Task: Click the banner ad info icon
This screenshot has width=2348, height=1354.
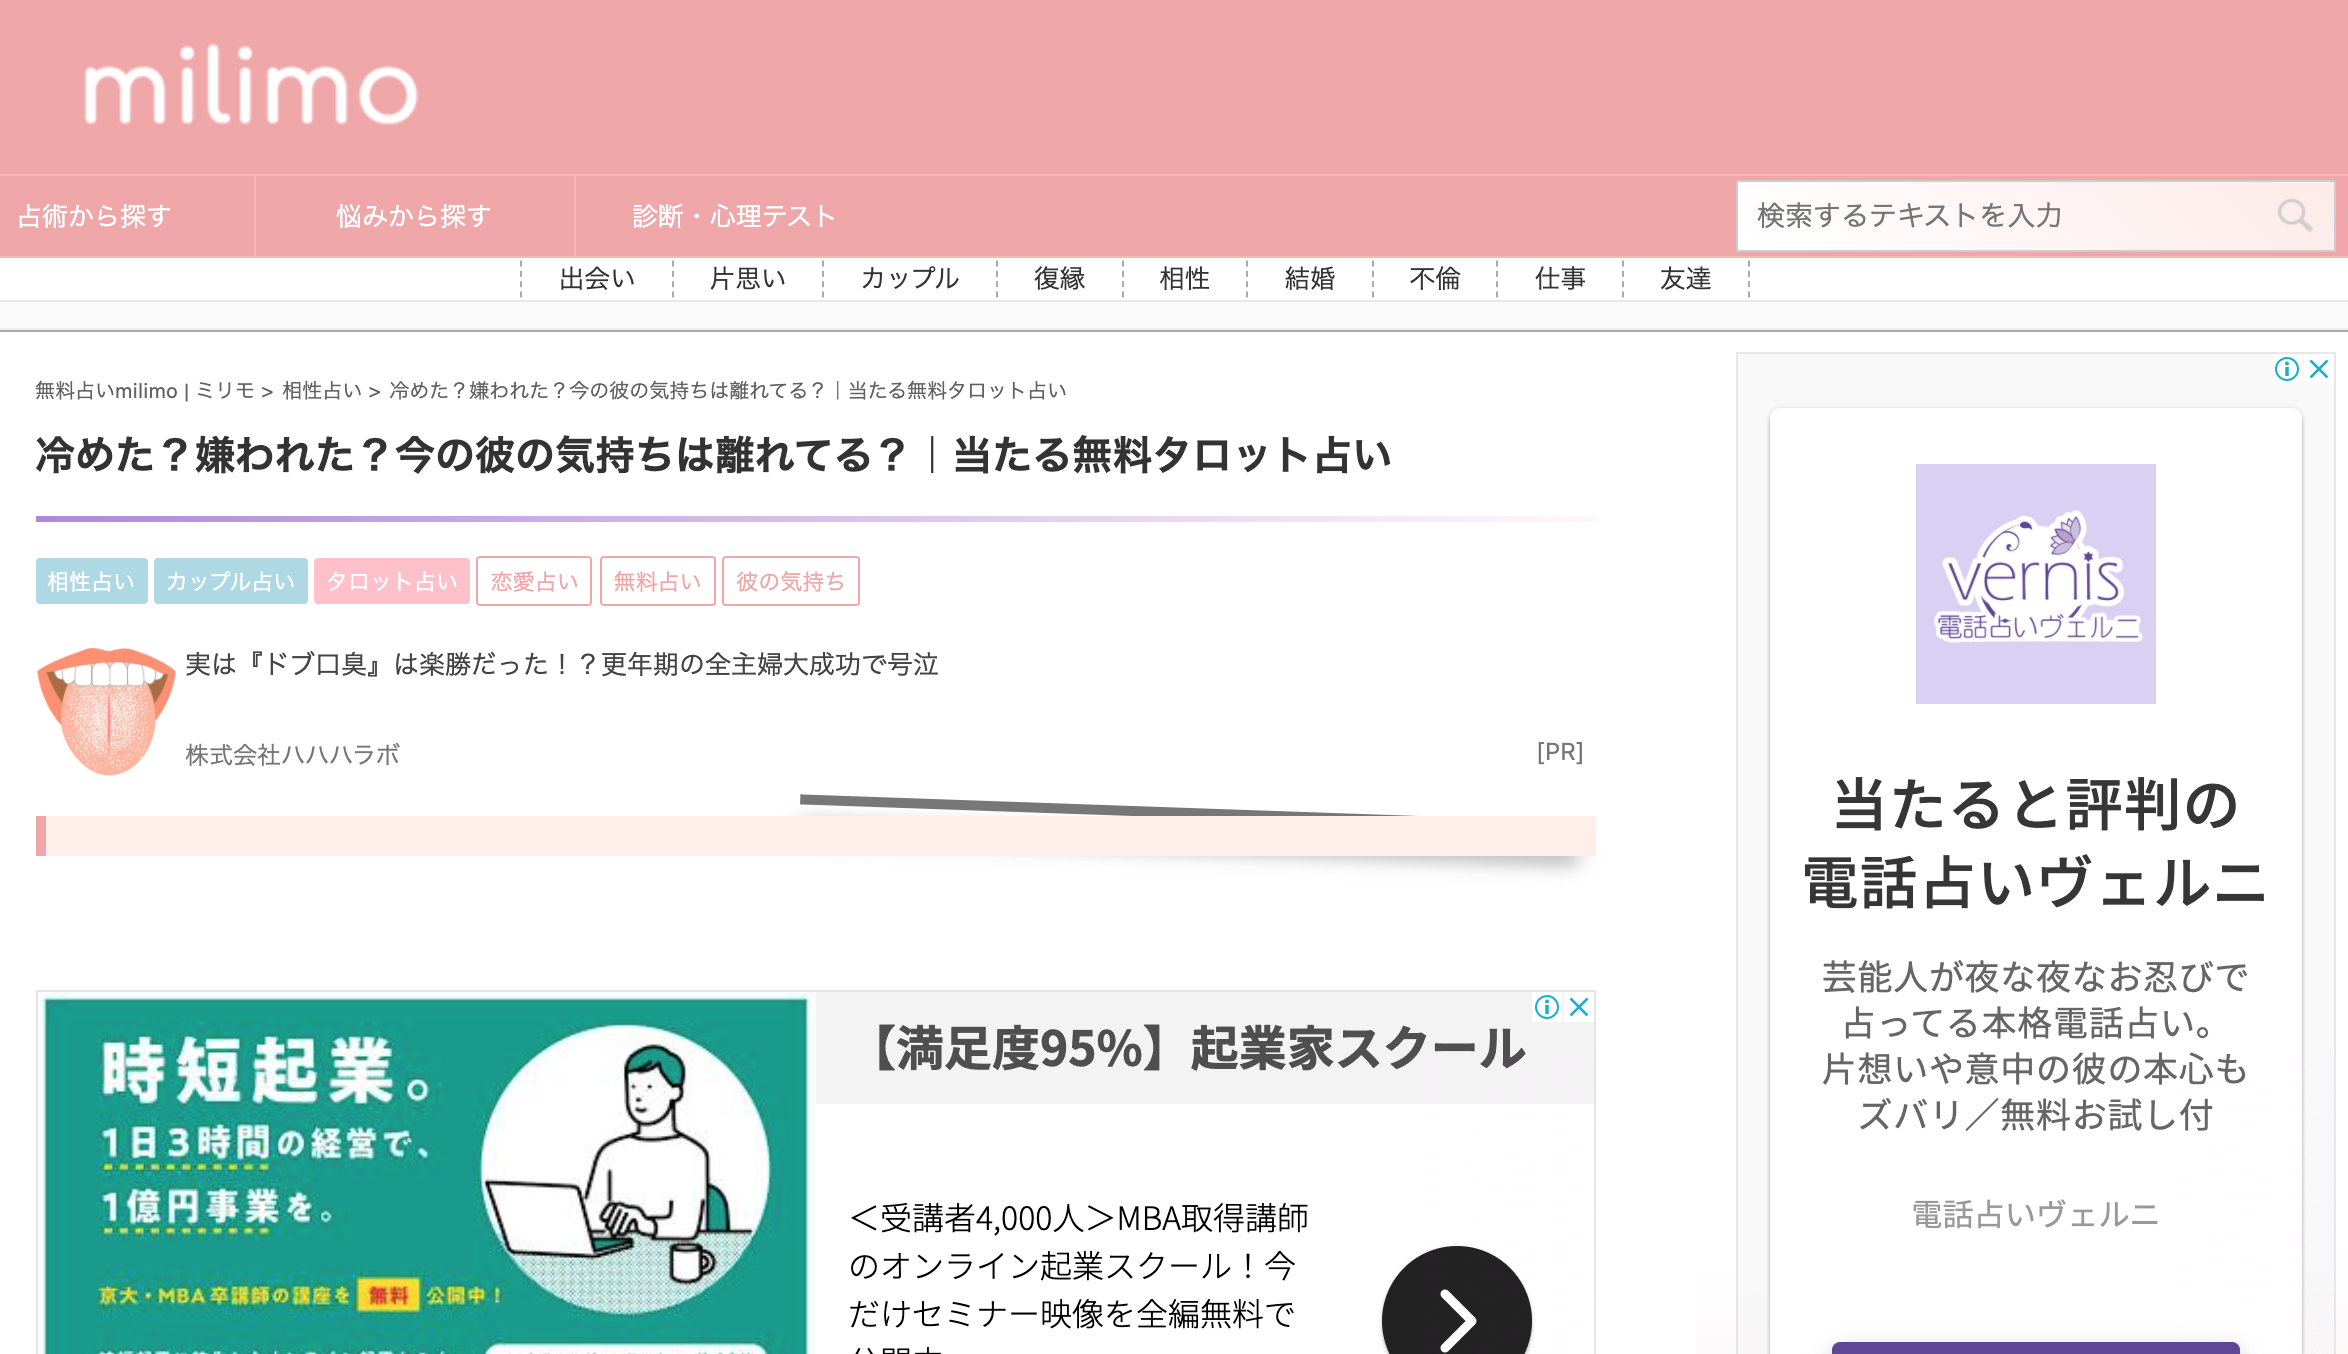Action: [1546, 1007]
